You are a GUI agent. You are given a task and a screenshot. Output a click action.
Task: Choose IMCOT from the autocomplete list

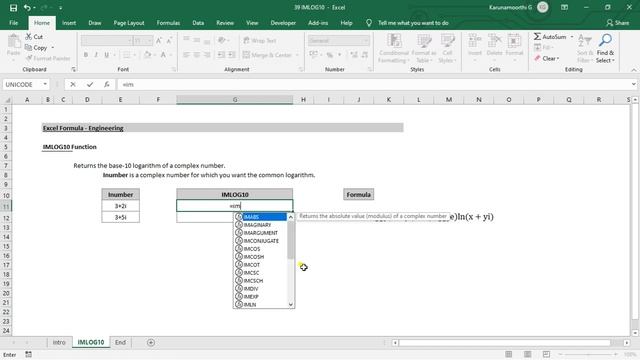pyautogui.click(x=261, y=264)
